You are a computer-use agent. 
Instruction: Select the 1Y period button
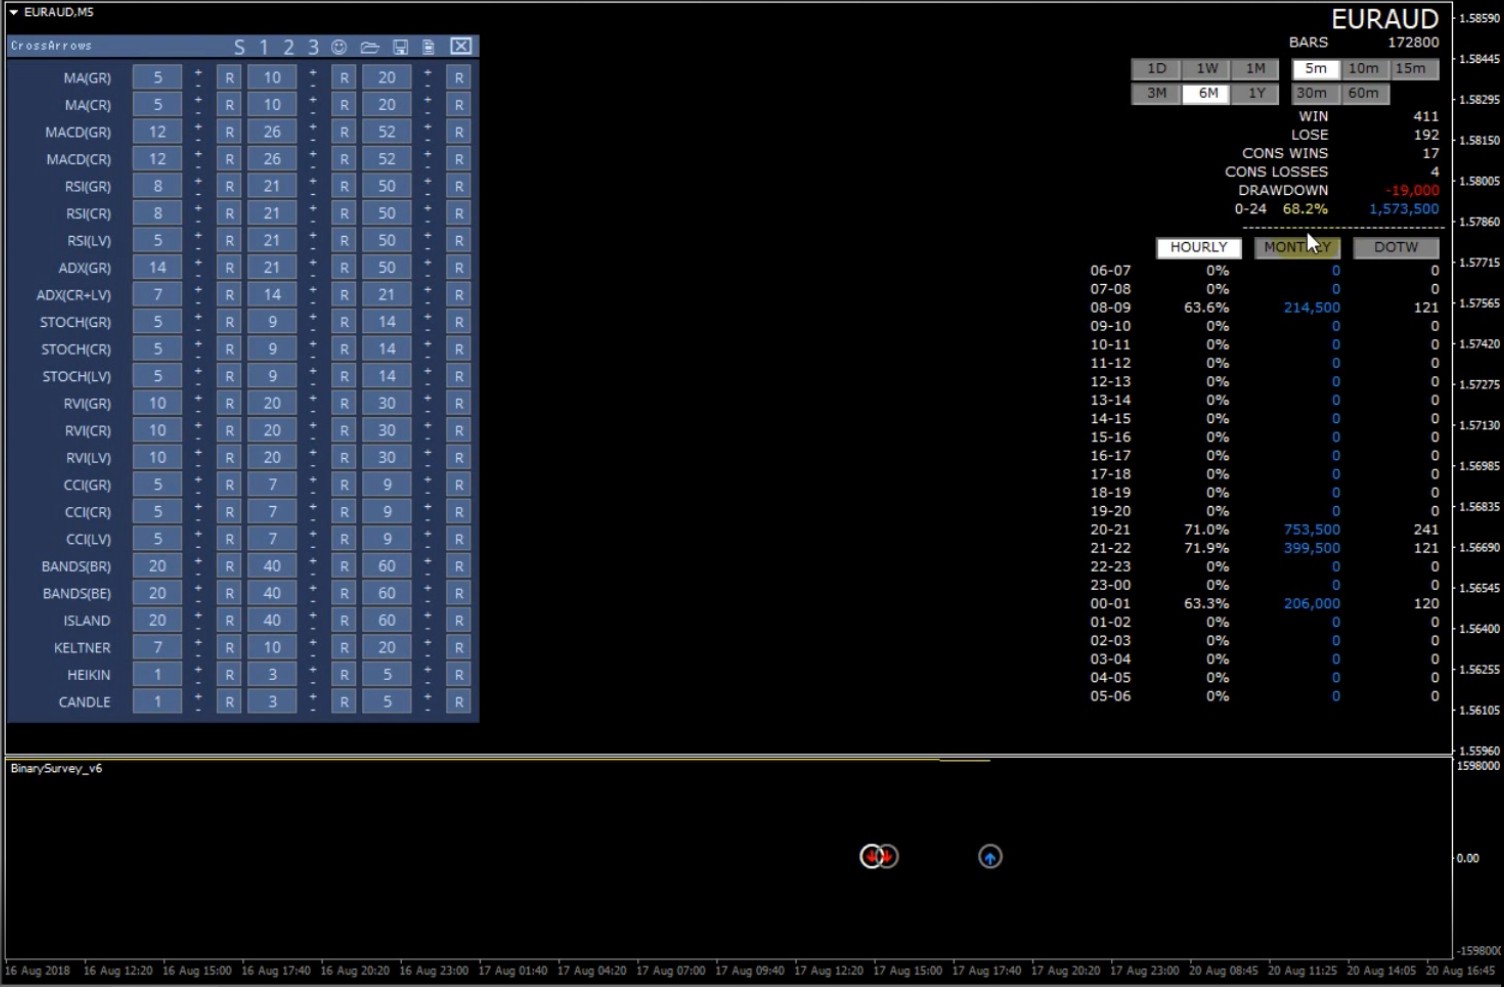[x=1256, y=93]
